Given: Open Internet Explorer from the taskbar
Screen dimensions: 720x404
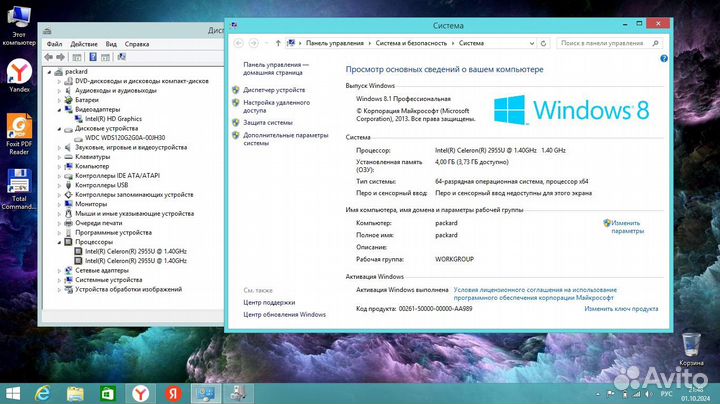Looking at the screenshot, I should point(43,393).
